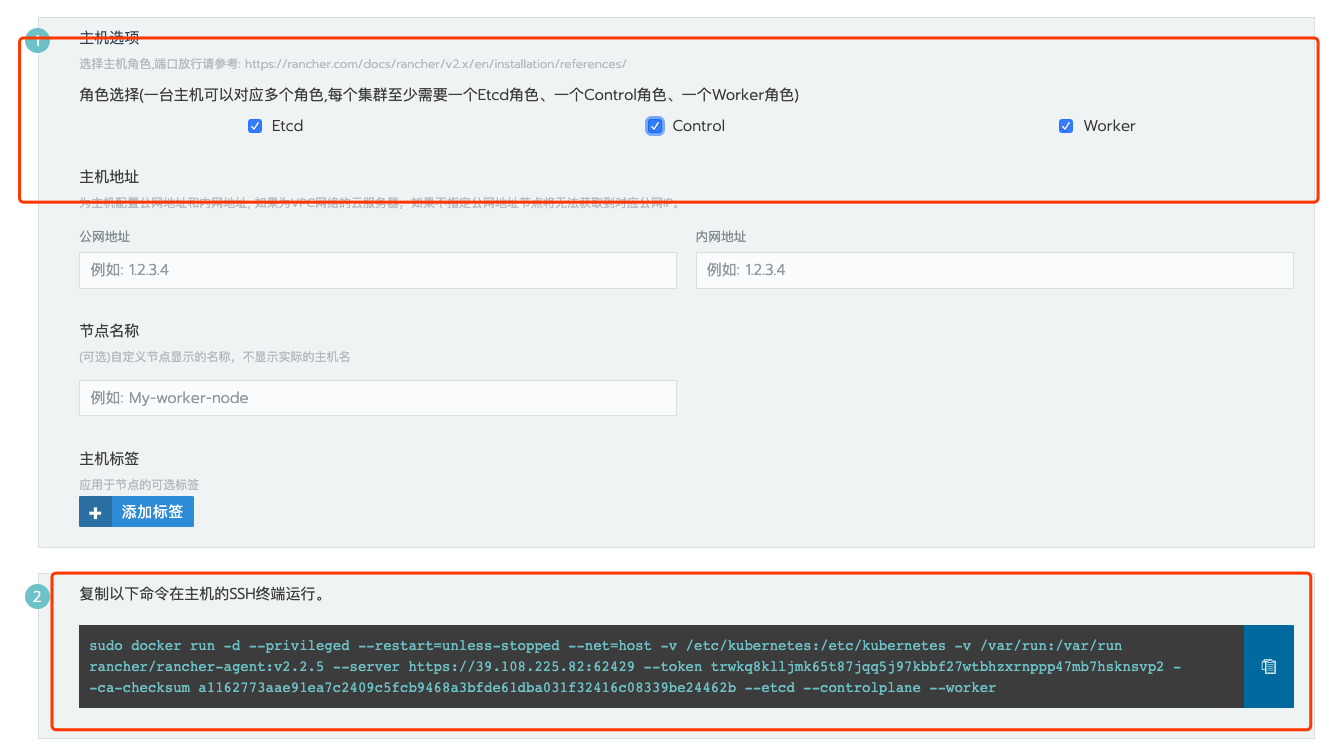The image size is (1335, 748).
Task: Click the plus icon on 添加标签
Action: click(96, 512)
